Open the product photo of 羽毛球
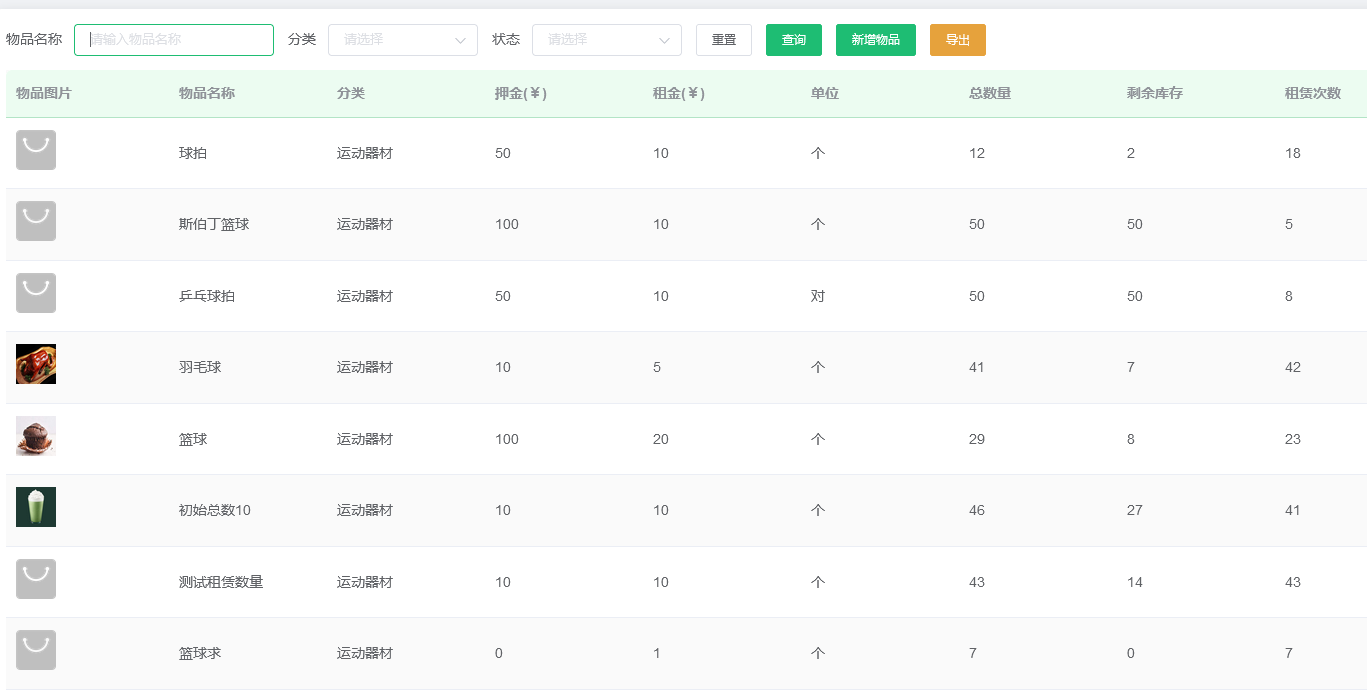Viewport: 1367px width, 696px height. (x=35, y=364)
